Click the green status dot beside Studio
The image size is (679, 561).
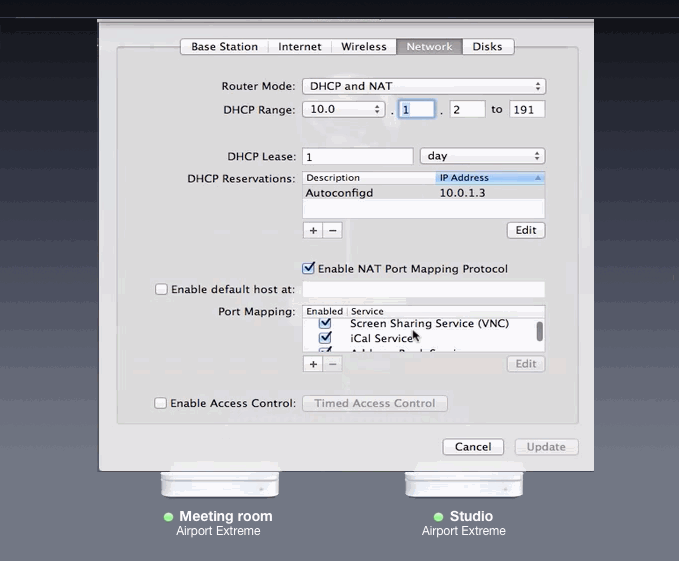tap(438, 517)
